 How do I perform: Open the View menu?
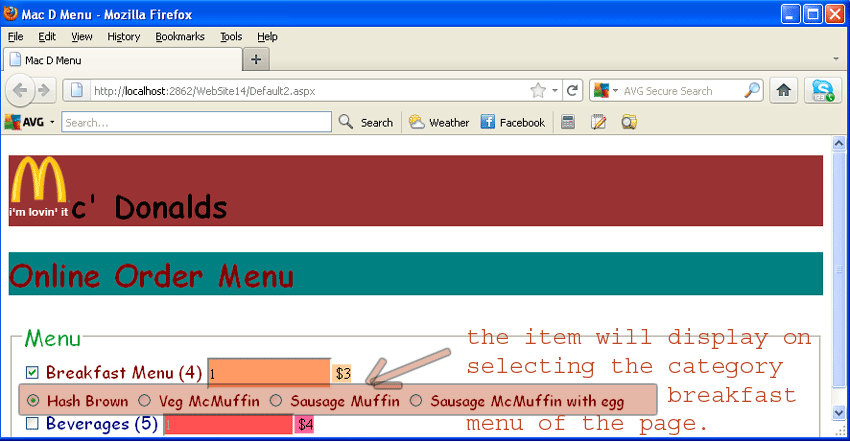[x=81, y=36]
